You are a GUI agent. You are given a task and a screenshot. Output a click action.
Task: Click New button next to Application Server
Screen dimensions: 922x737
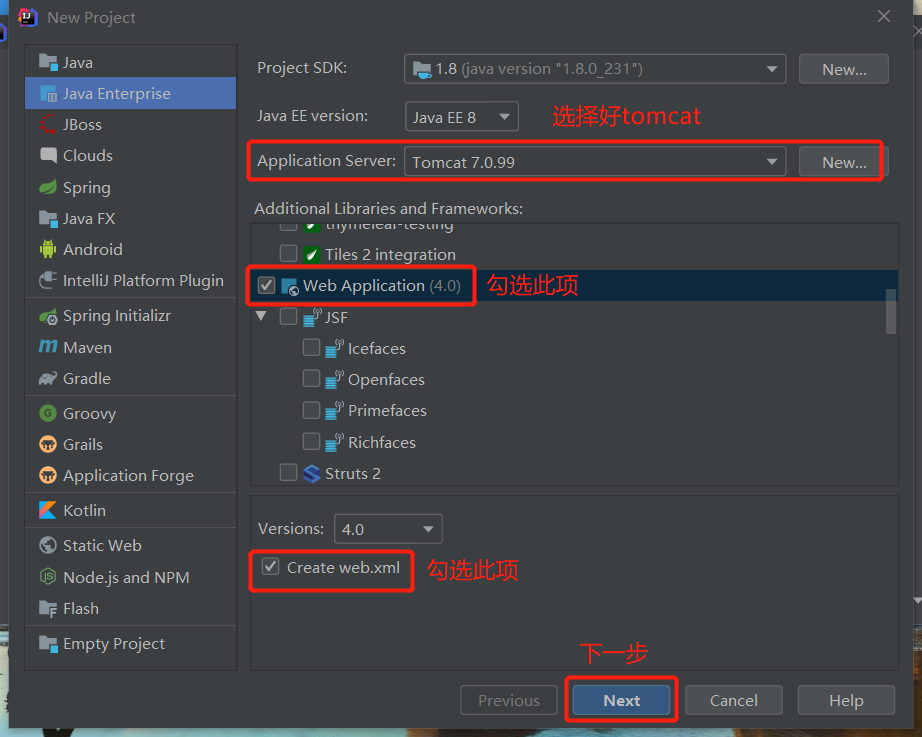844,162
